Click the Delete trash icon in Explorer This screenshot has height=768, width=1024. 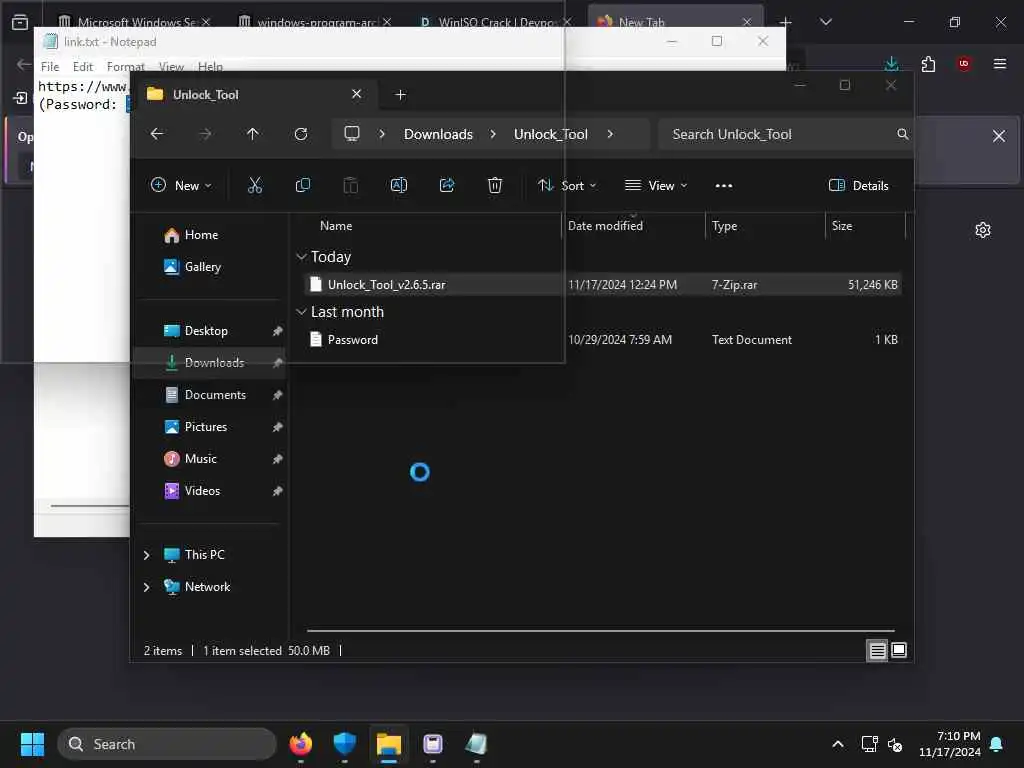tap(495, 185)
